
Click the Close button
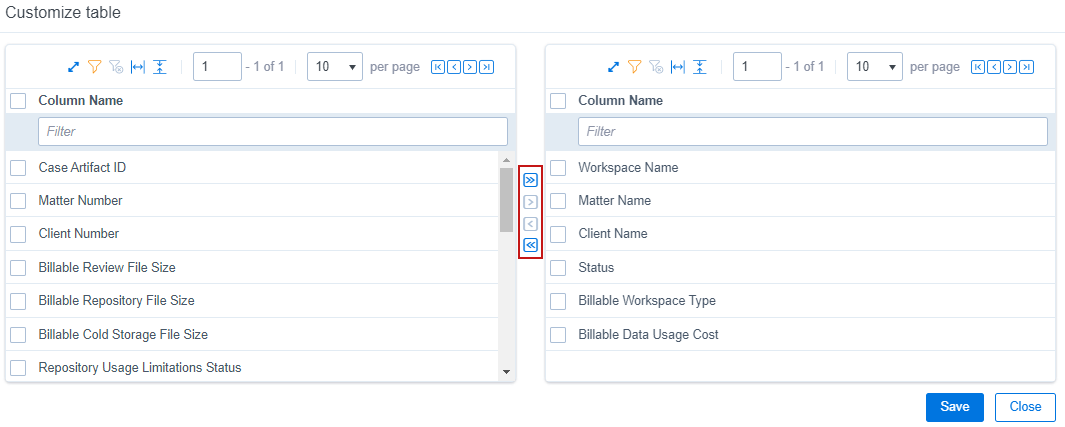click(x=1025, y=407)
